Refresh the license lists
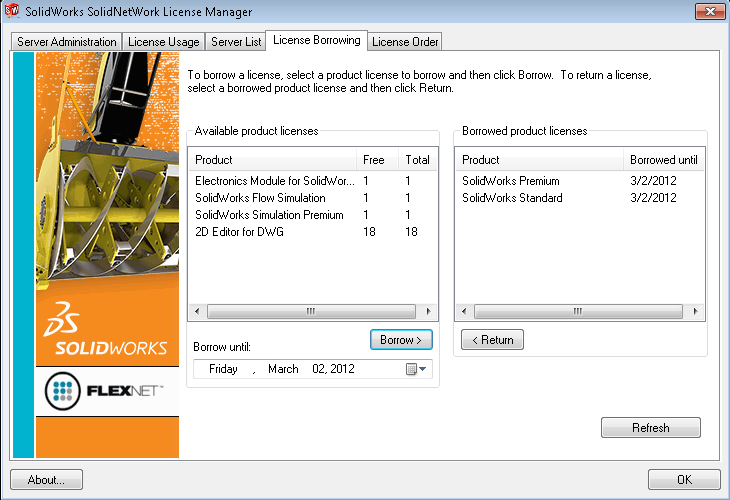The height and width of the screenshot is (500, 730). coord(651,427)
